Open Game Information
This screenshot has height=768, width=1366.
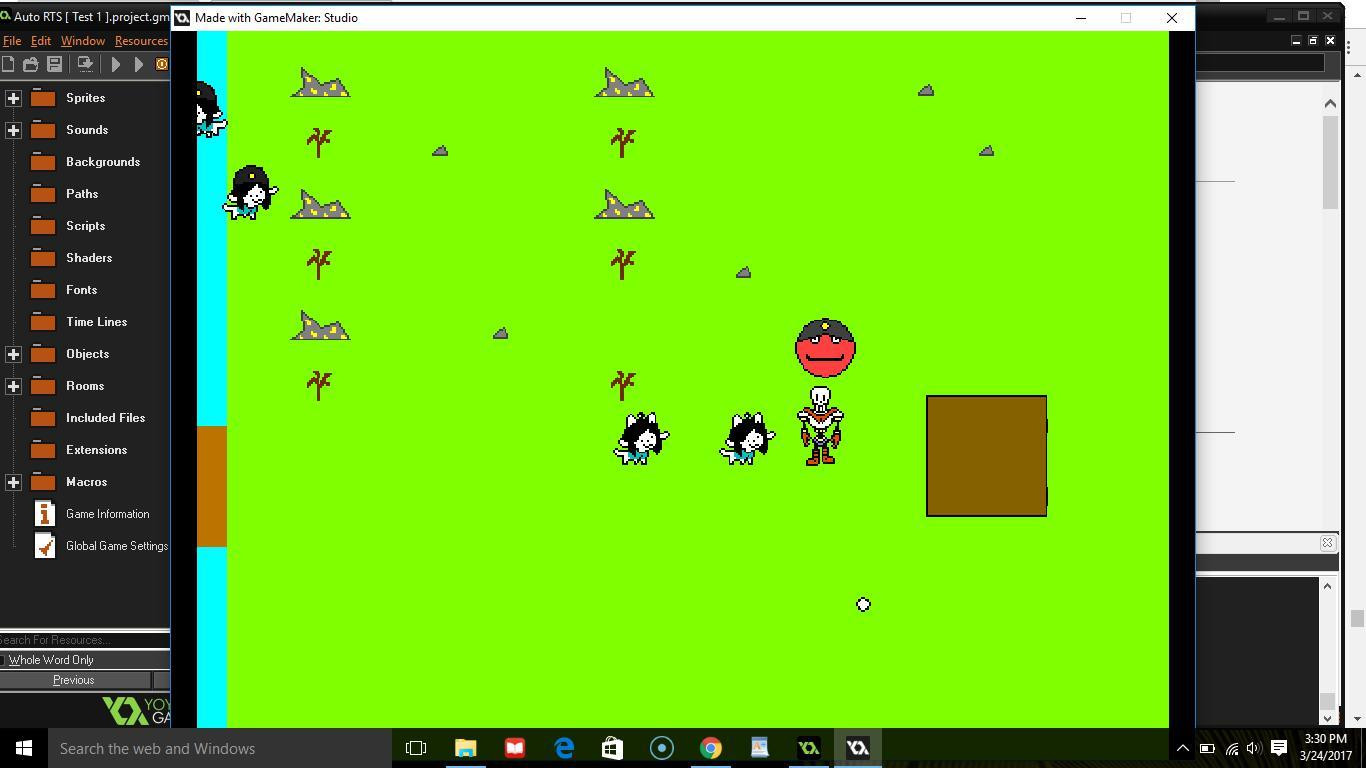107,514
